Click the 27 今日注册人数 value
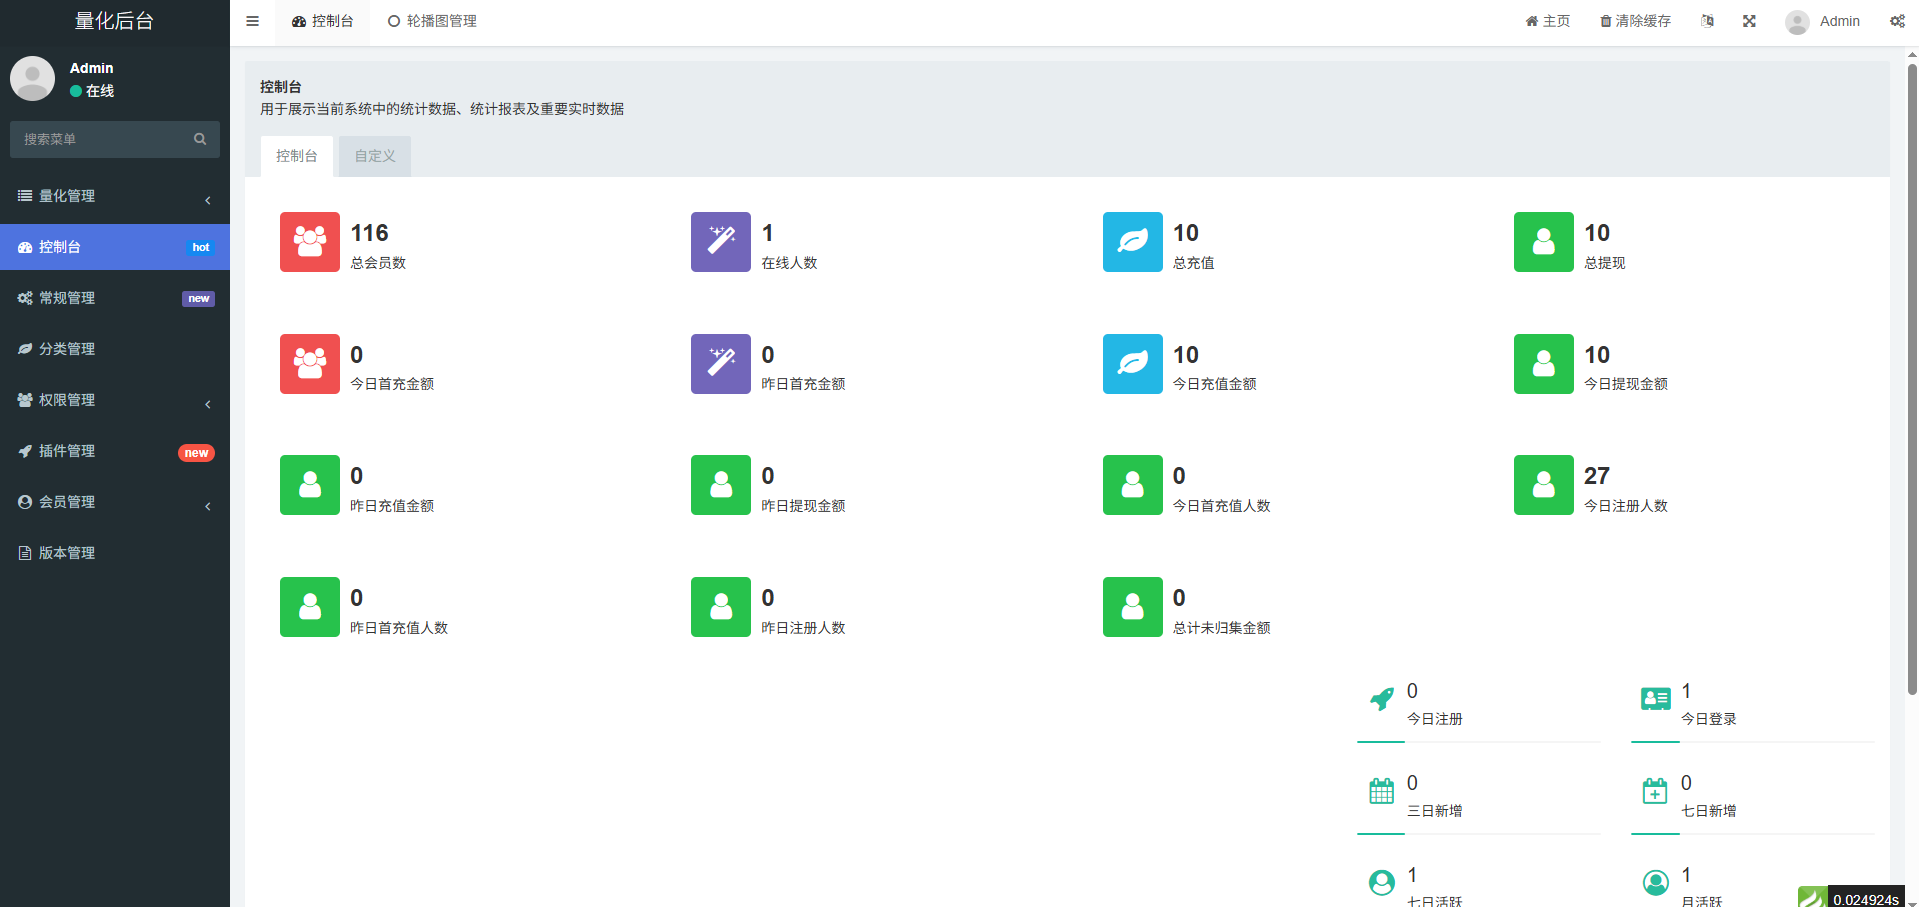 [1597, 476]
